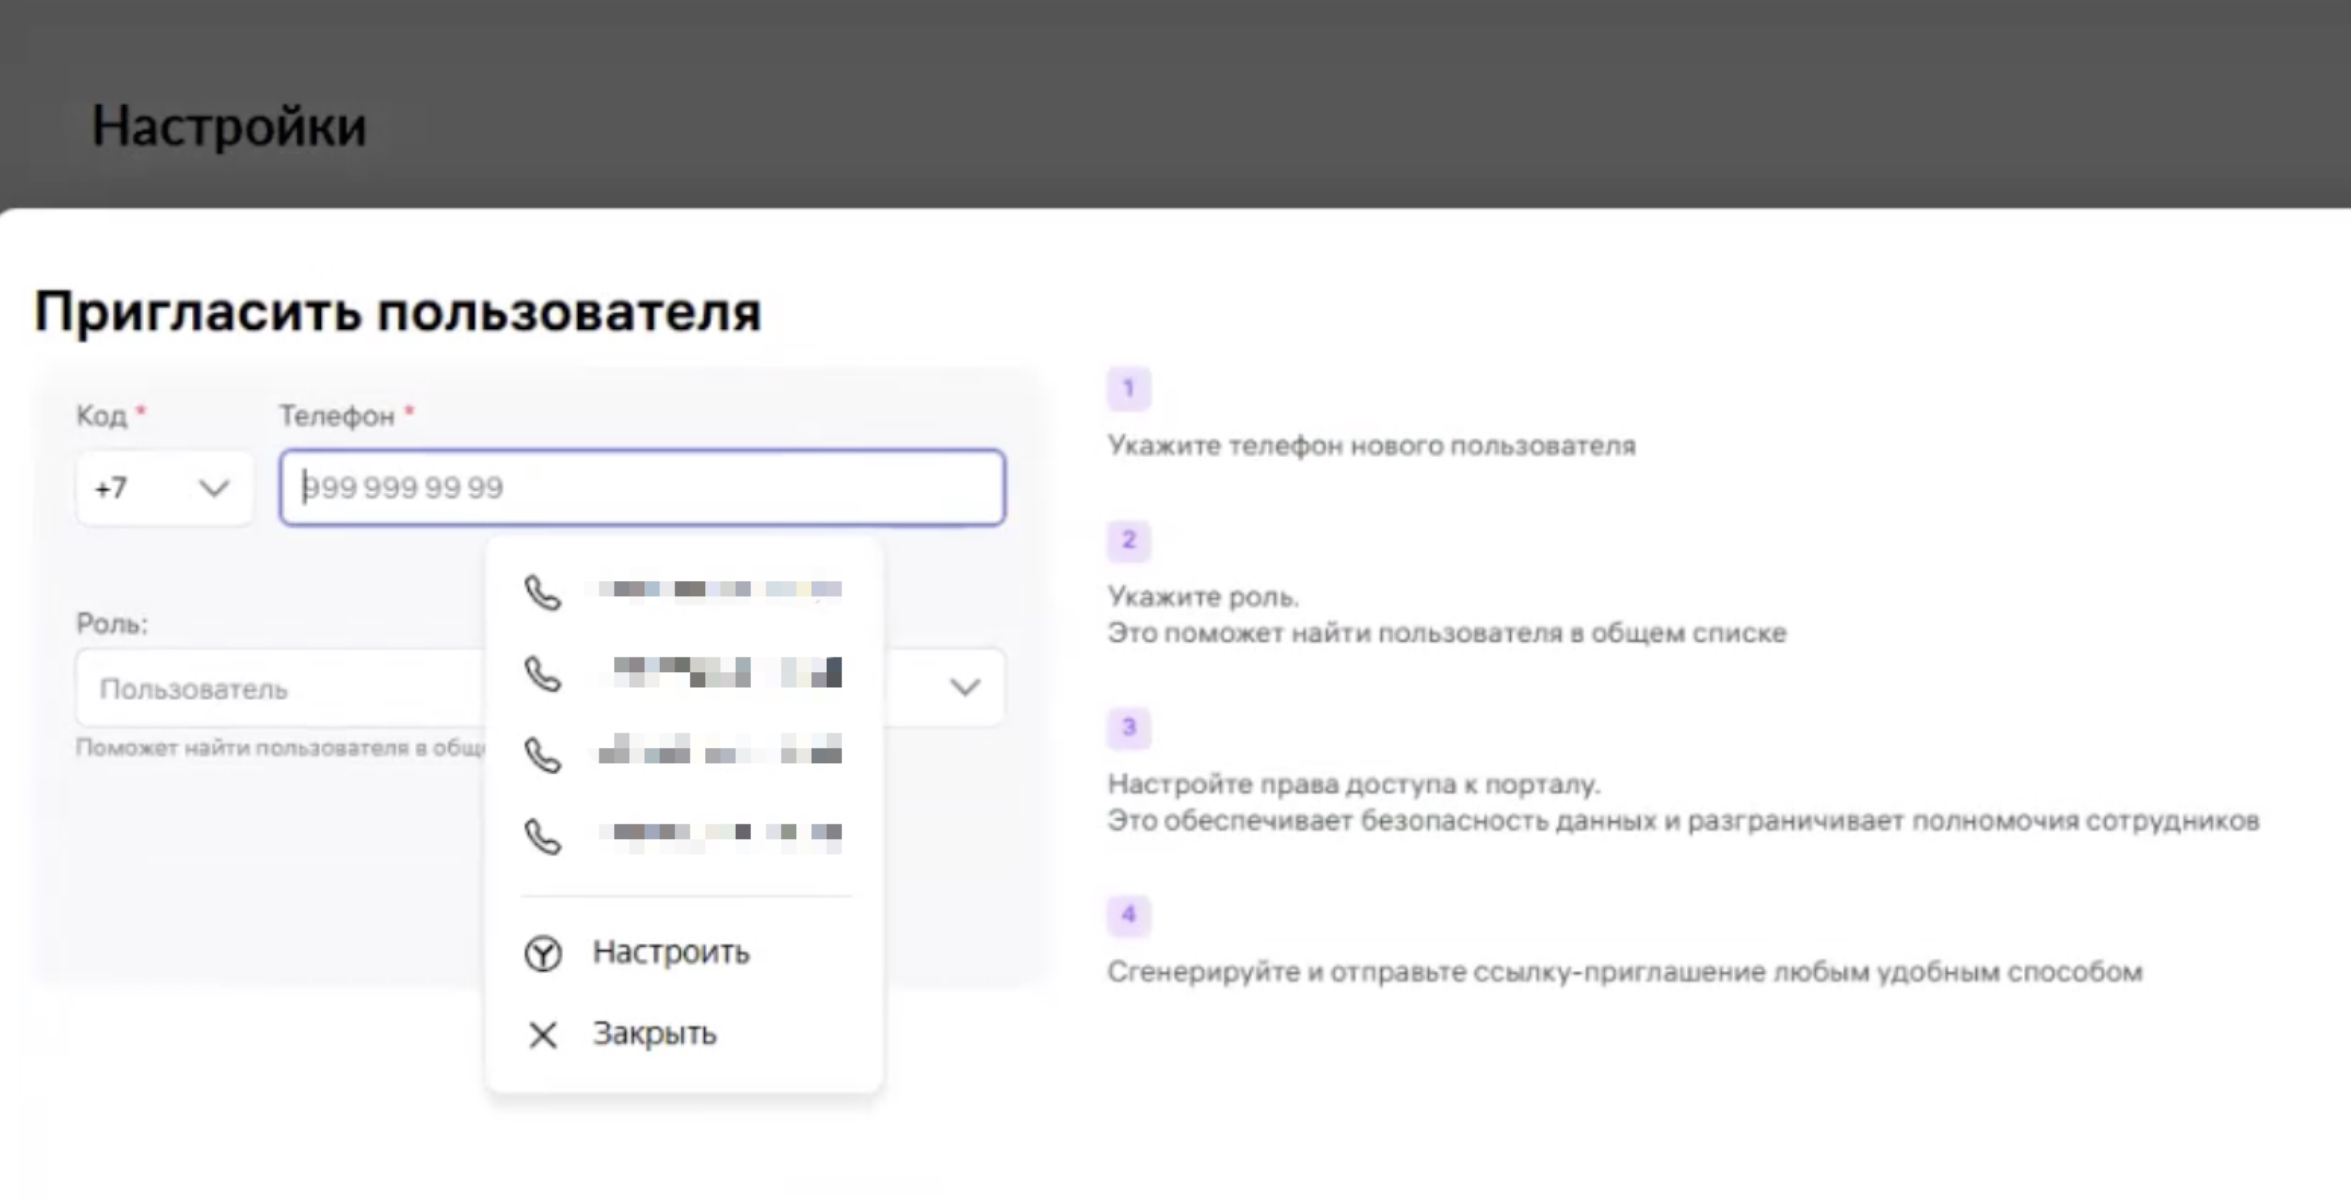Click text Это обеспечивает безопасность данных
This screenshot has width=2351, height=1200.
pyautogui.click(x=1683, y=821)
